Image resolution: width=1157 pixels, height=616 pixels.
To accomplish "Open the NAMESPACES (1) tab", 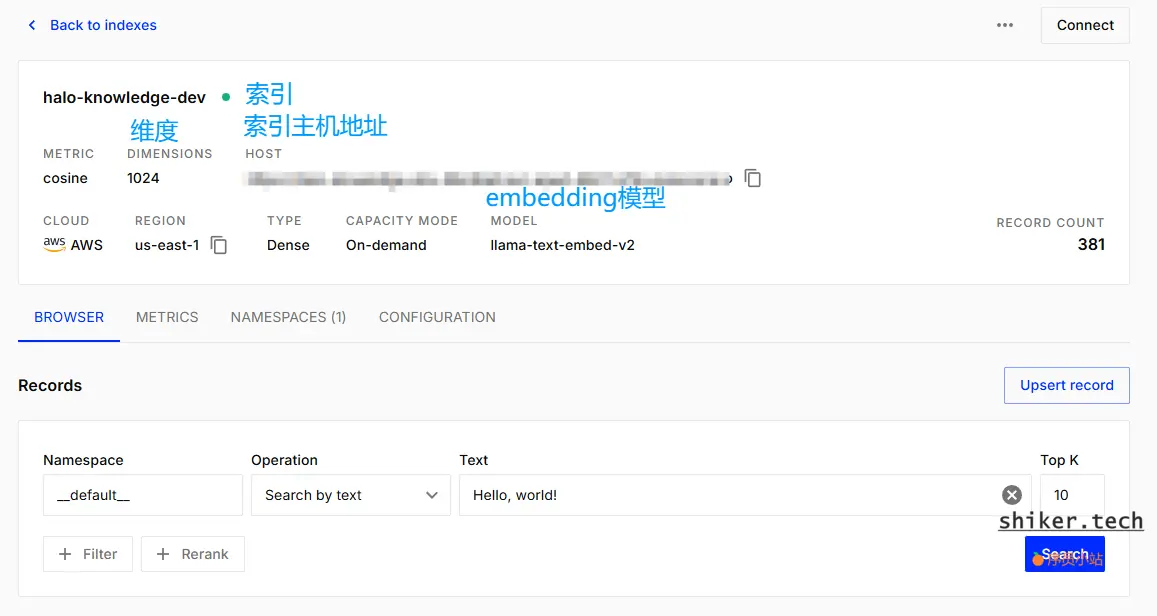I will [x=288, y=317].
